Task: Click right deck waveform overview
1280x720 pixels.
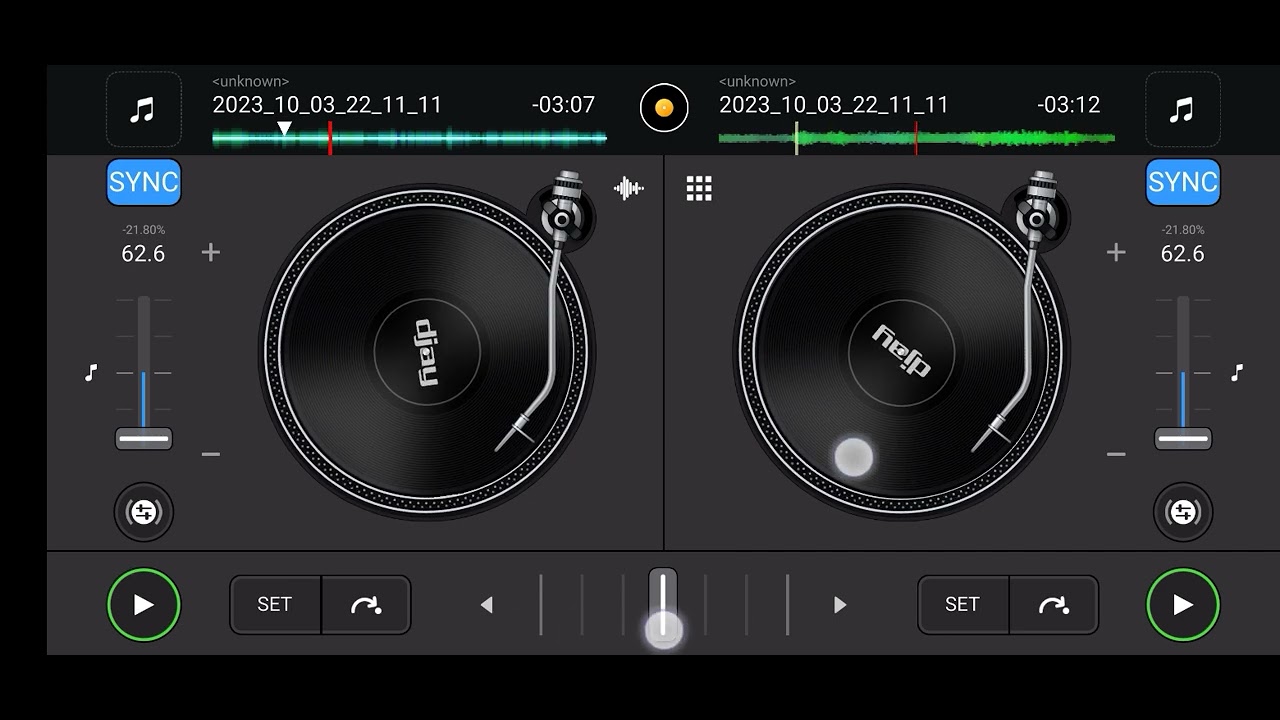Action: tap(917, 138)
